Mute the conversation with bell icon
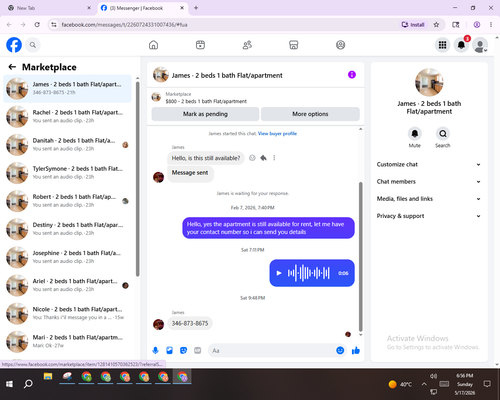The width and height of the screenshot is (500, 400). (x=414, y=134)
